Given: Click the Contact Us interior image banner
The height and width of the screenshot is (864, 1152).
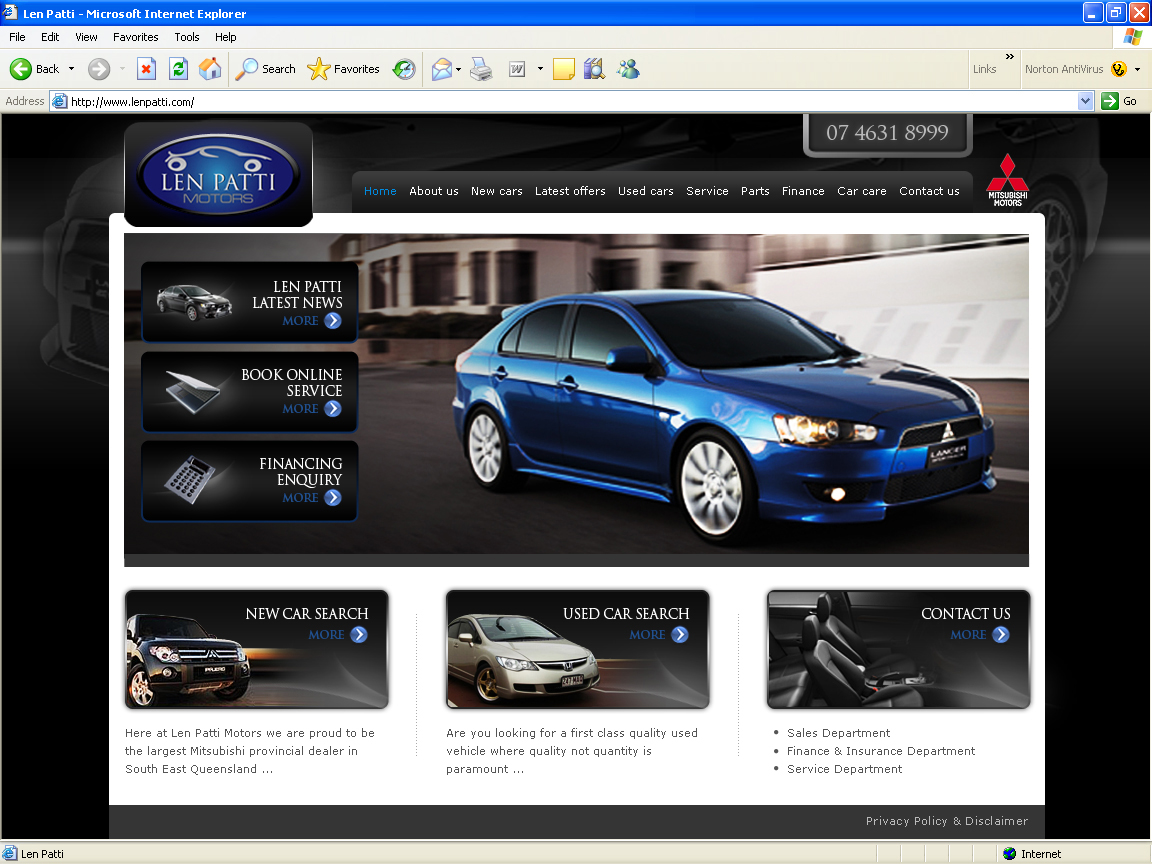Looking at the screenshot, I should (x=899, y=649).
